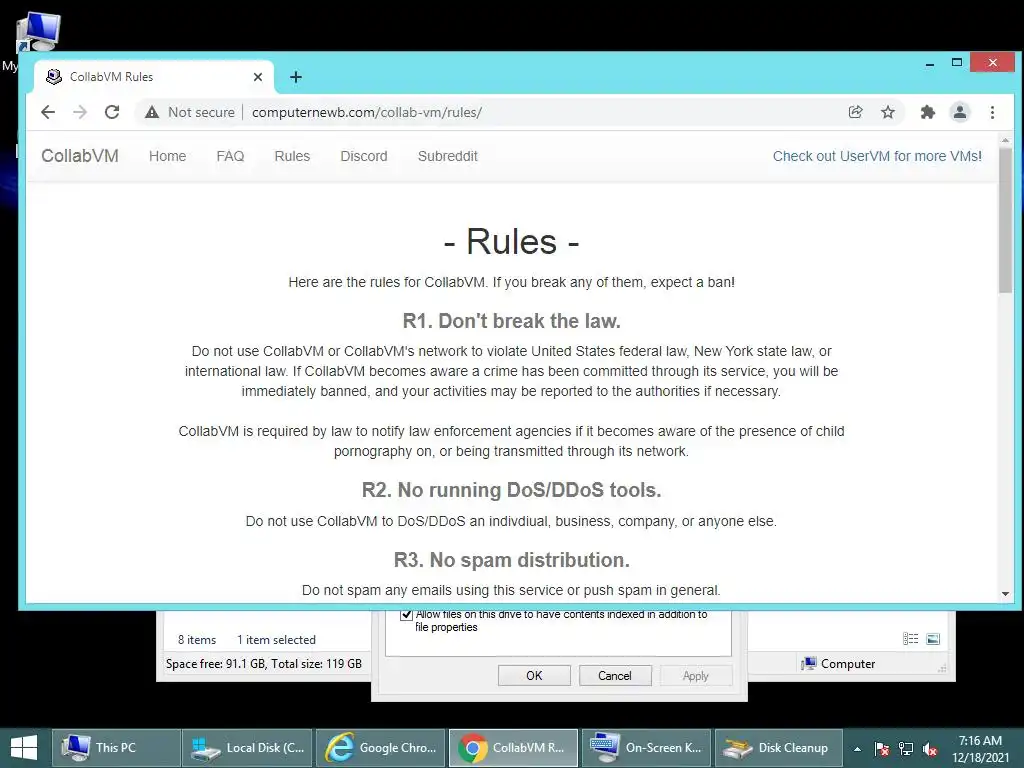Click the address bar URL
This screenshot has width=1024, height=768.
pyautogui.click(x=367, y=112)
